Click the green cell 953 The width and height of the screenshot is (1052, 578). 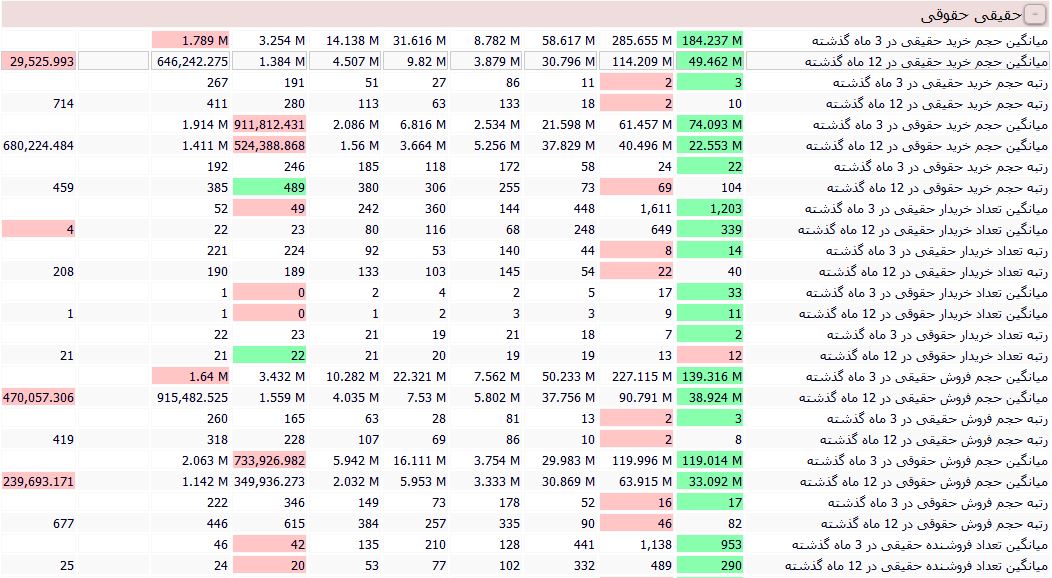[x=710, y=545]
